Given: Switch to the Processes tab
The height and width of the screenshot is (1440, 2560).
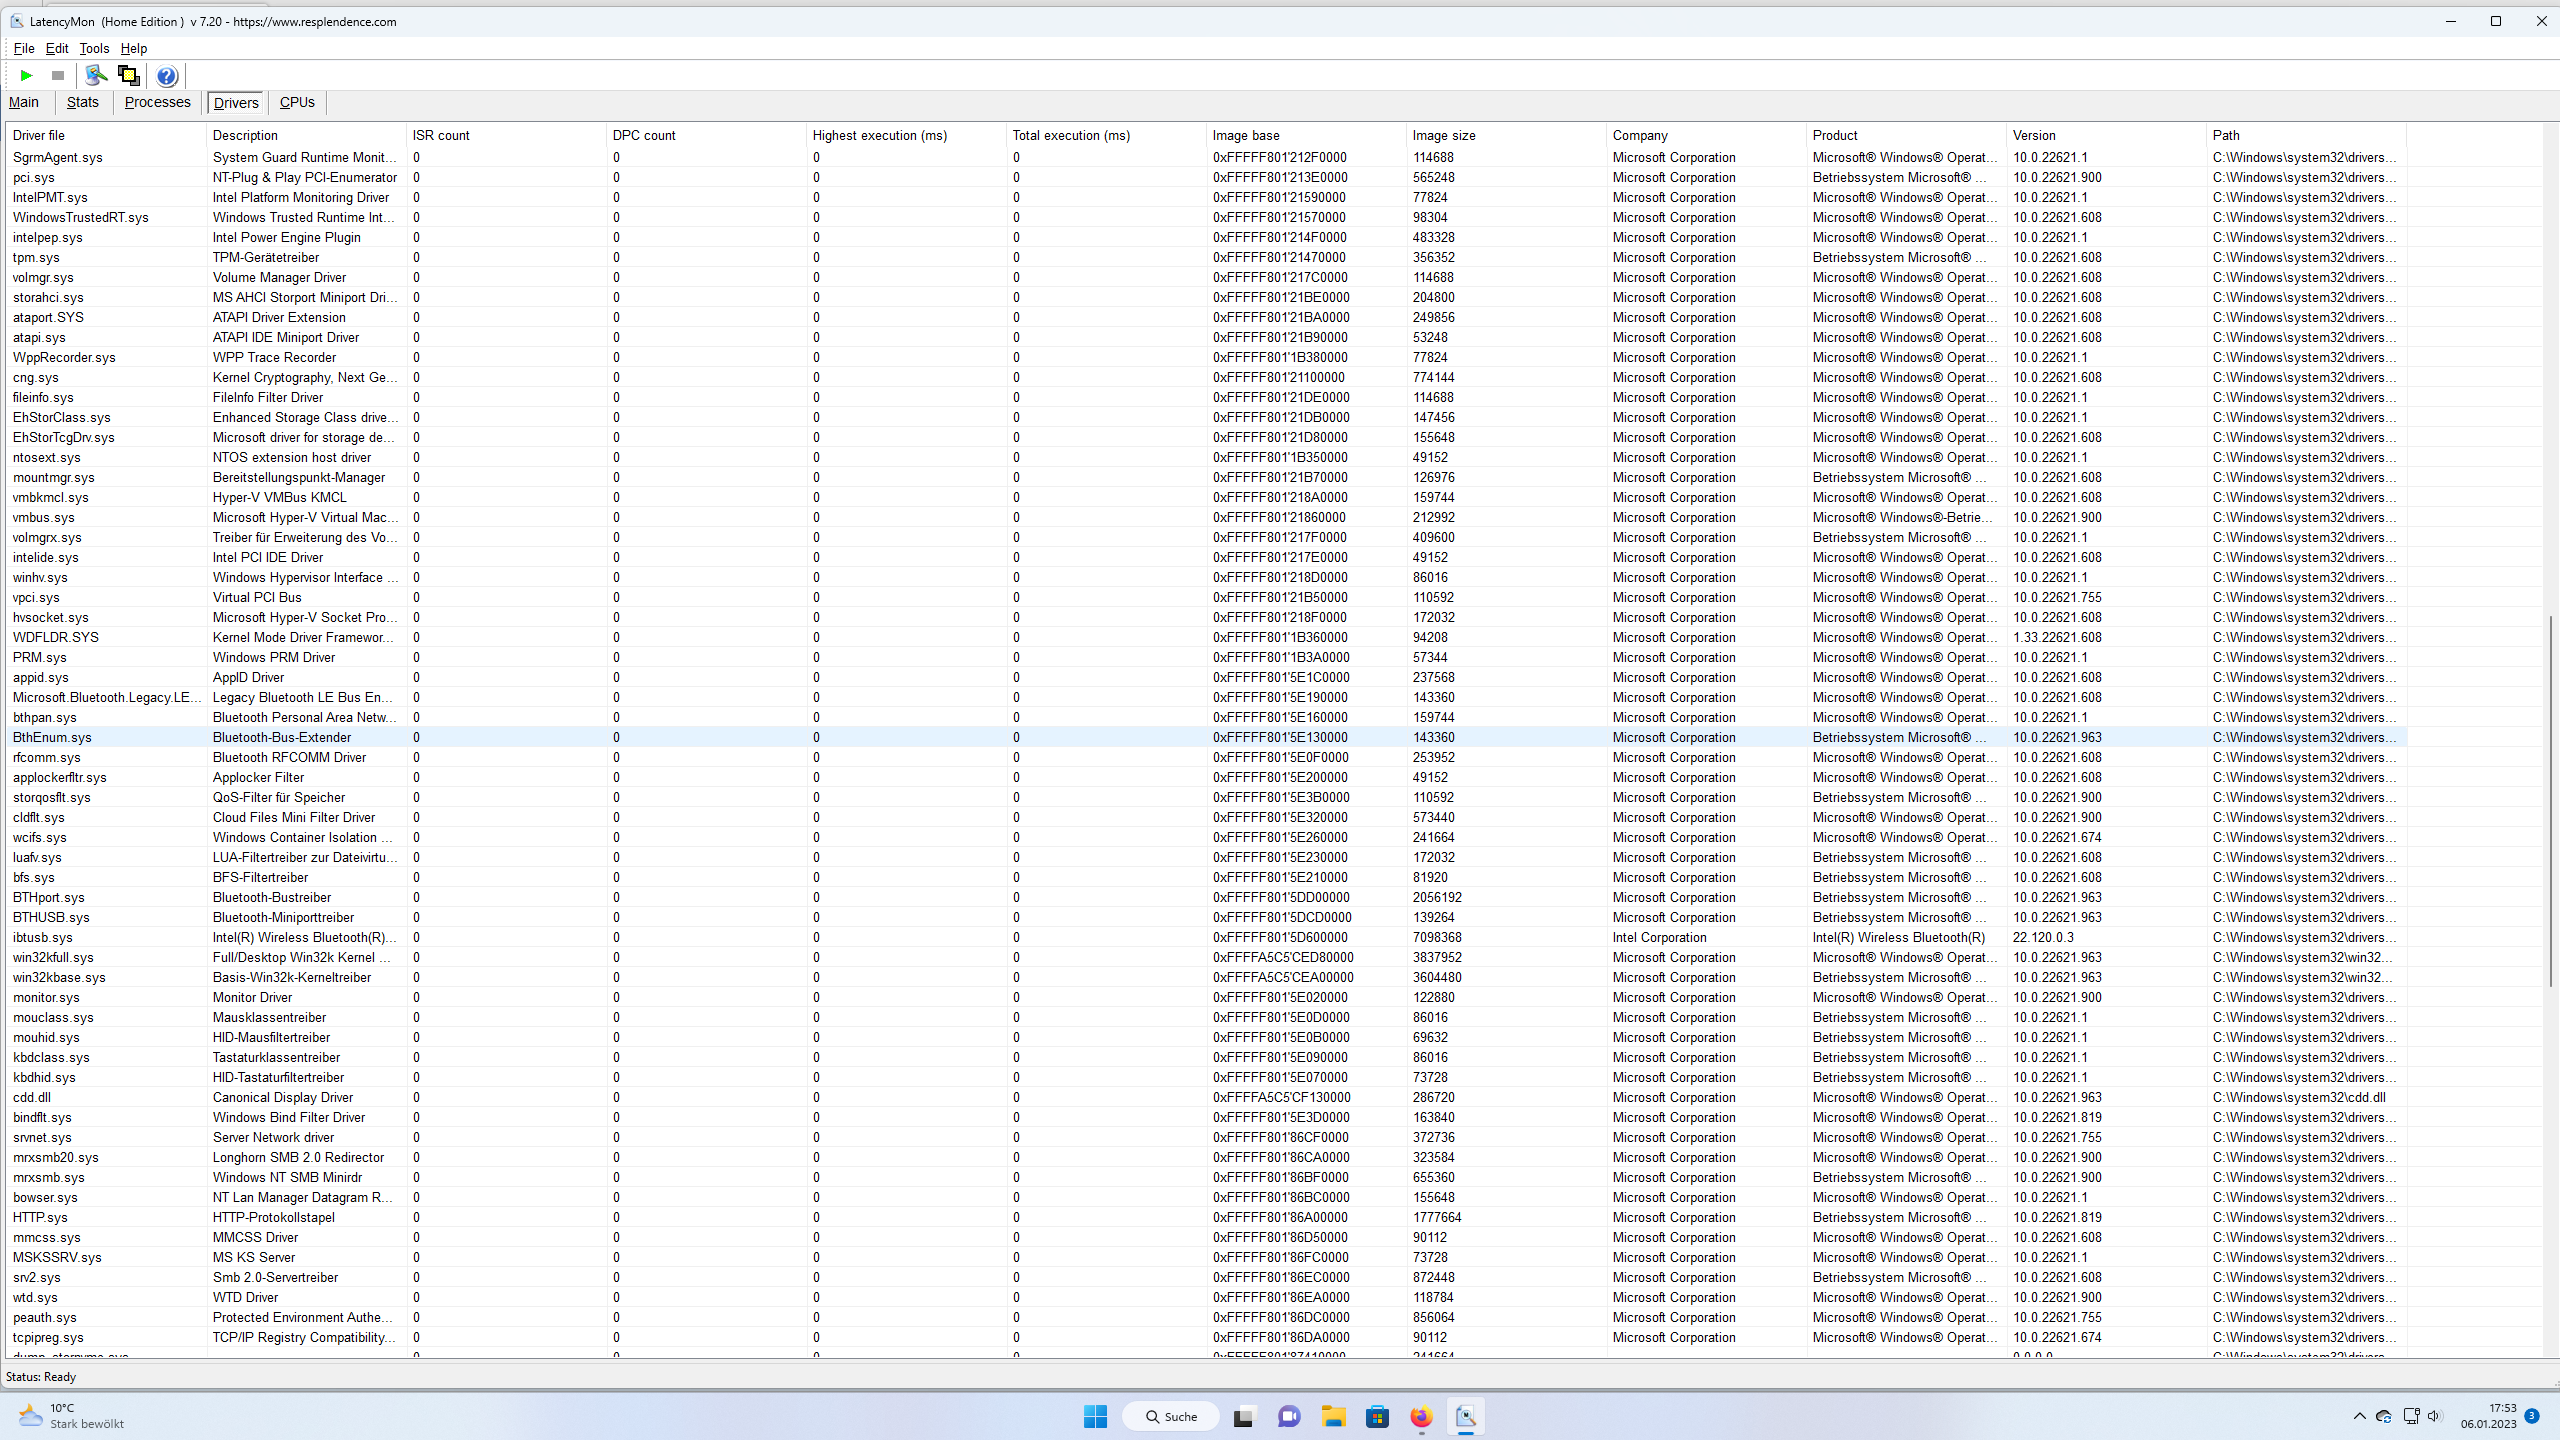Looking at the screenshot, I should (157, 102).
